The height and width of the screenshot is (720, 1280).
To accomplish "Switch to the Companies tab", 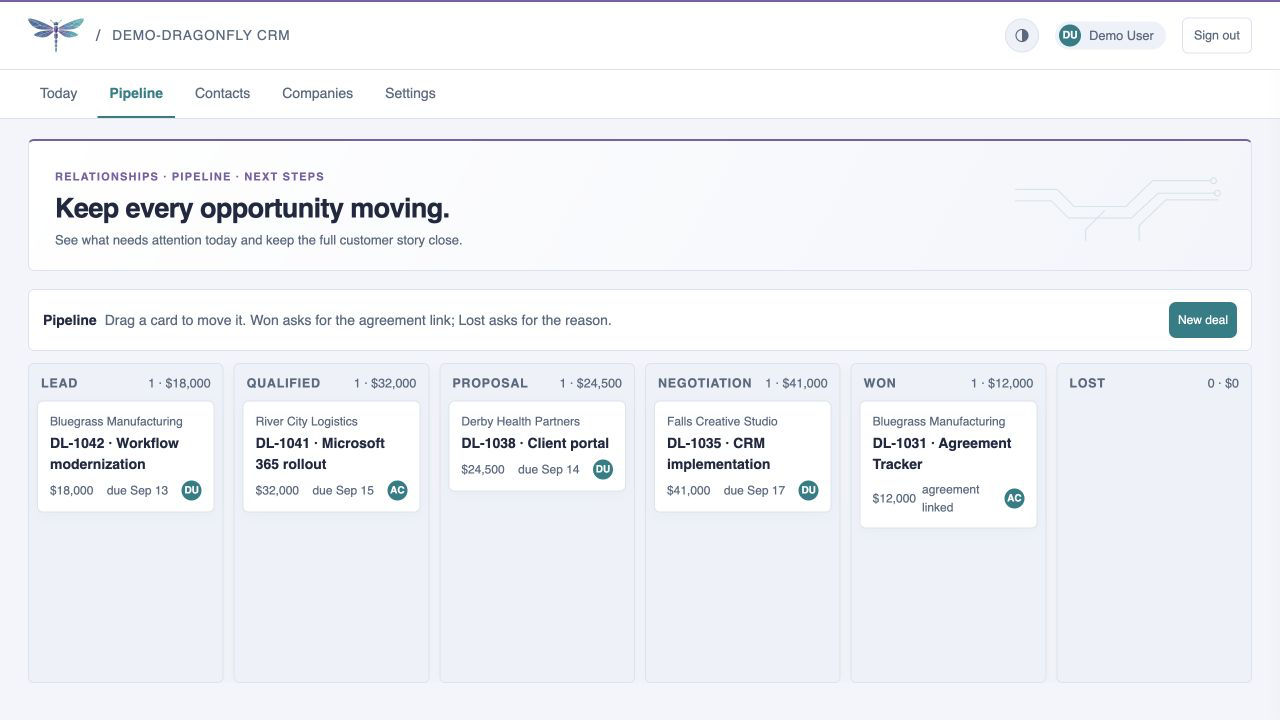I will (x=317, y=93).
